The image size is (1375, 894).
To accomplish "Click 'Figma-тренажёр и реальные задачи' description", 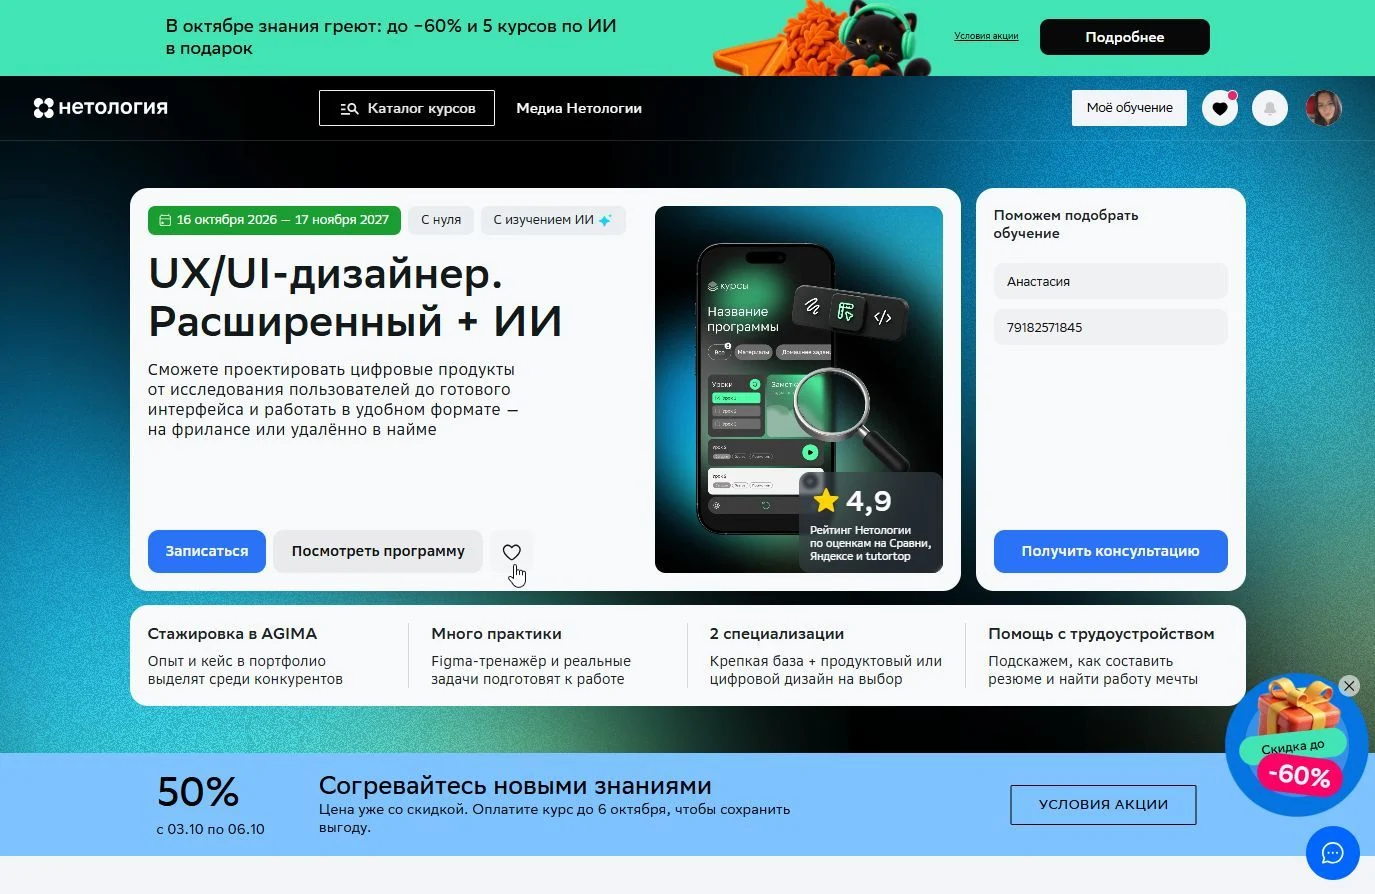I will [x=531, y=670].
